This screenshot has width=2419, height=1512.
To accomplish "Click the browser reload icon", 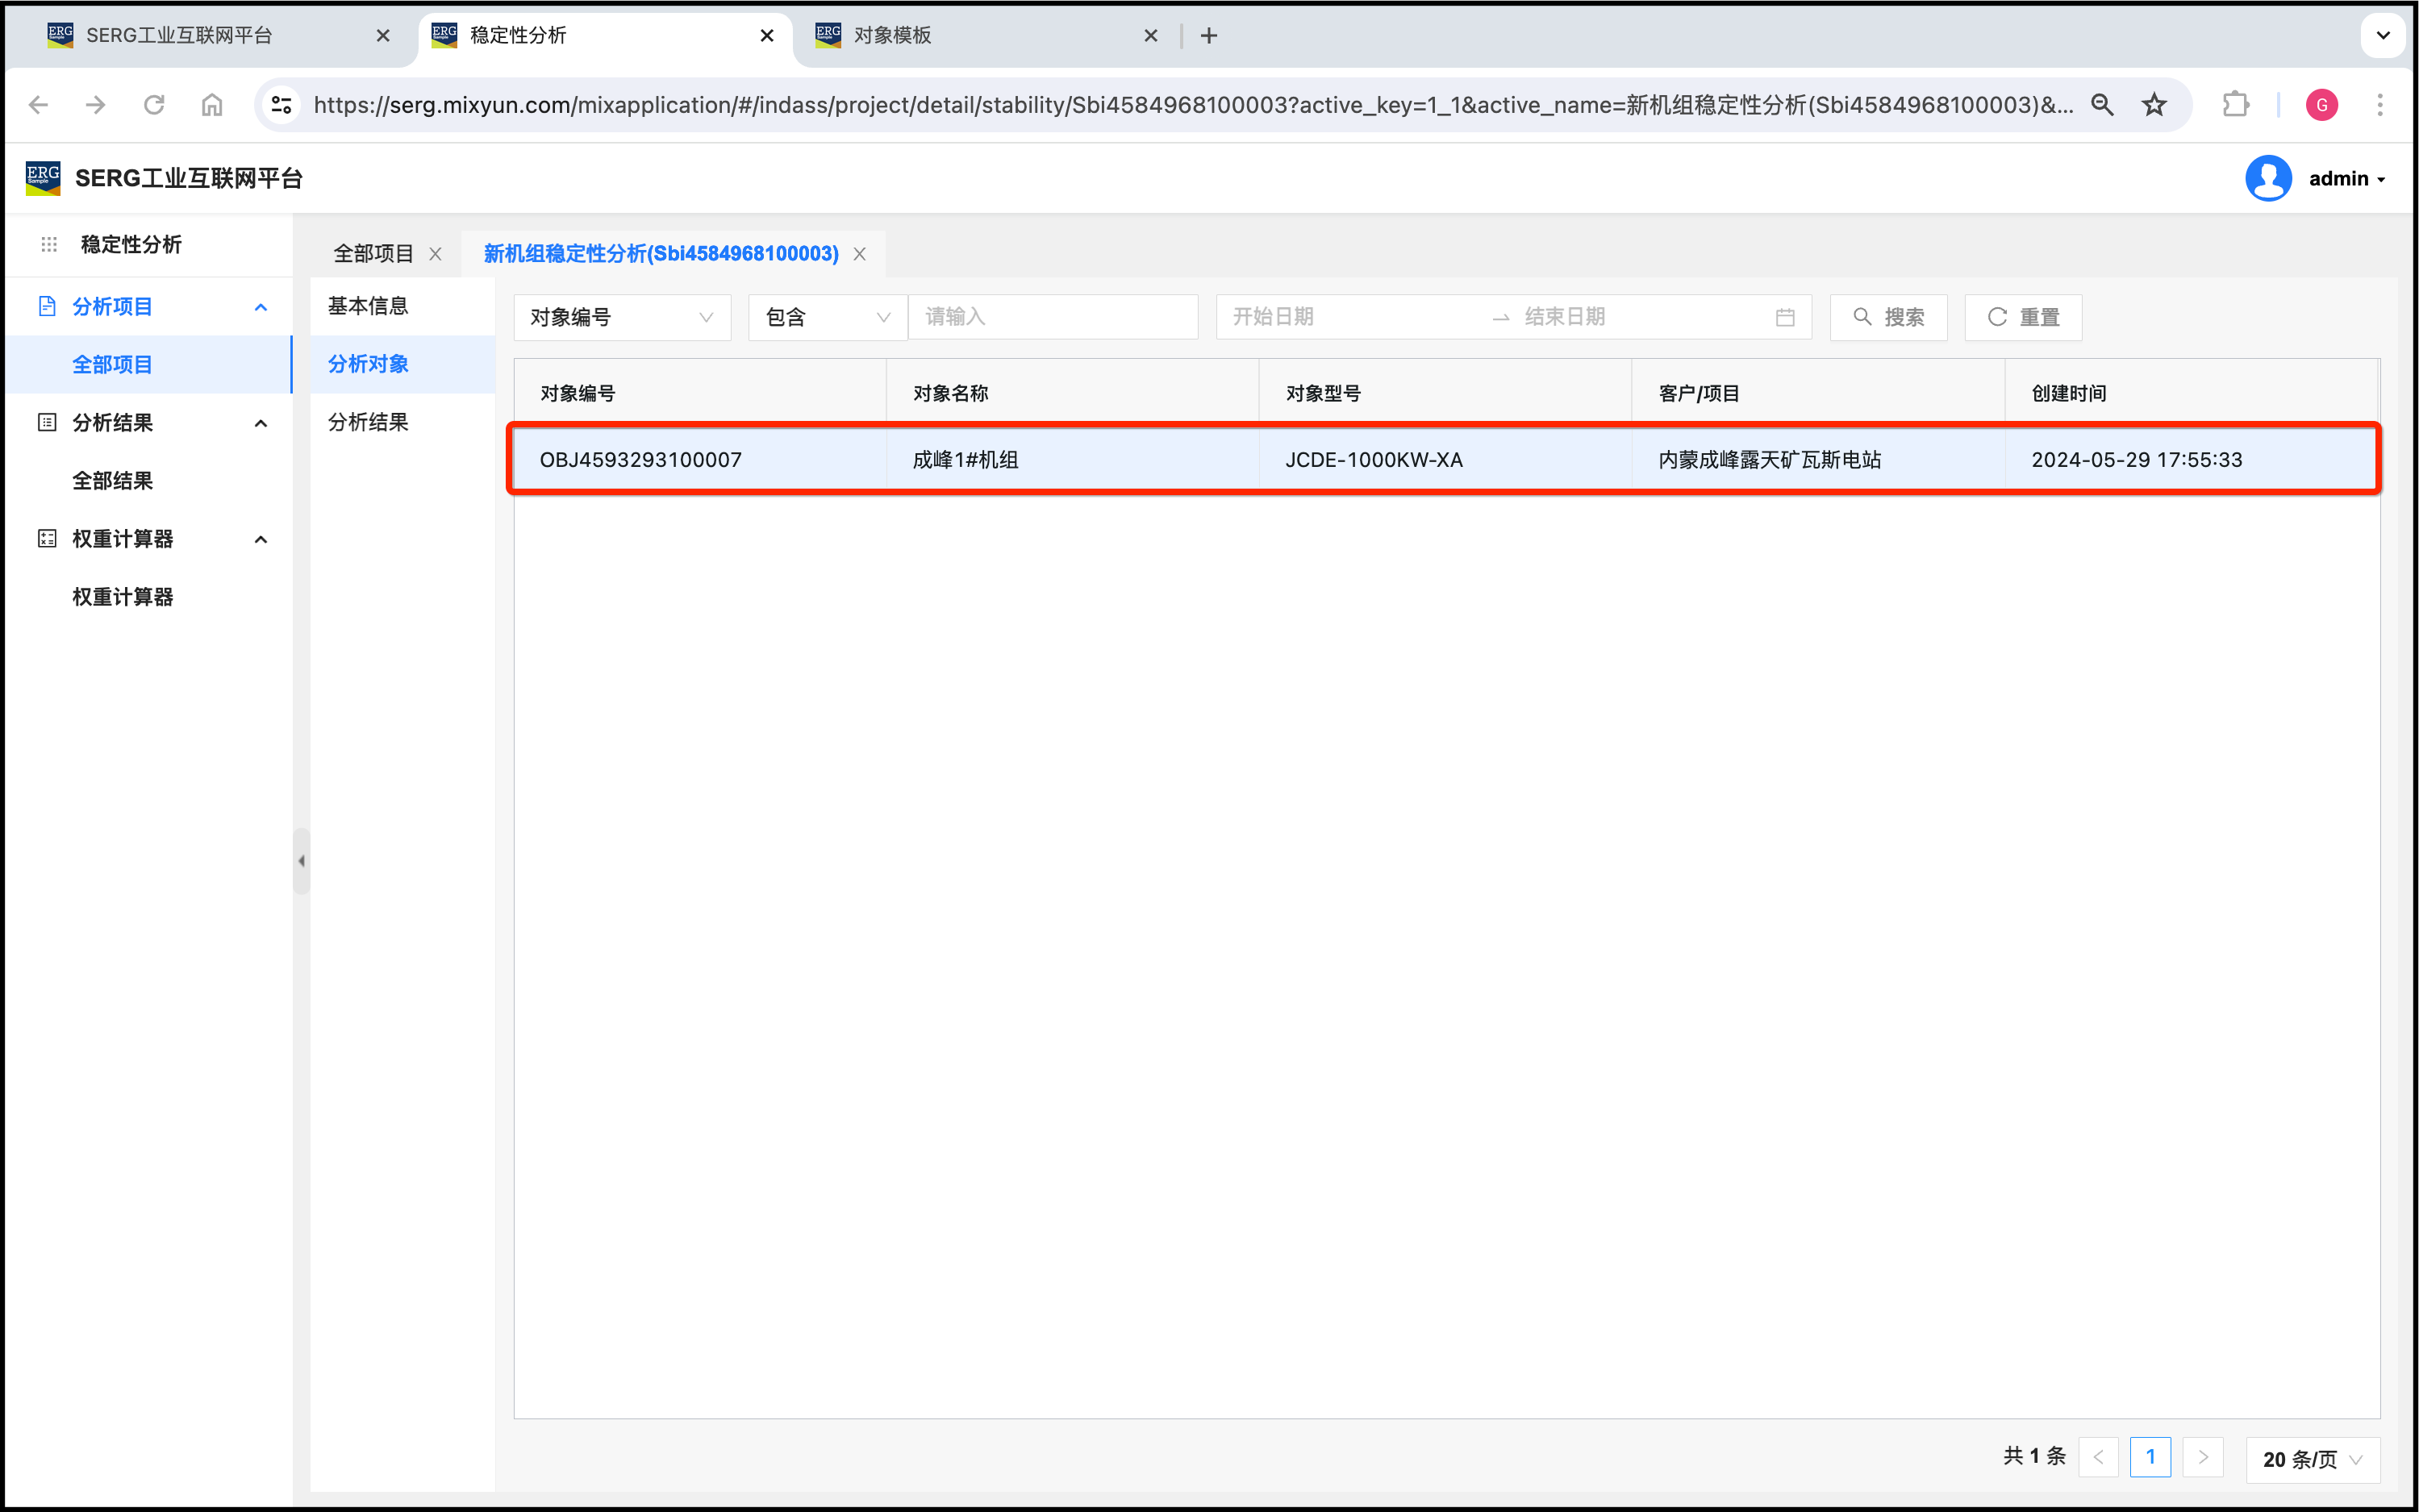I will pyautogui.click(x=154, y=105).
